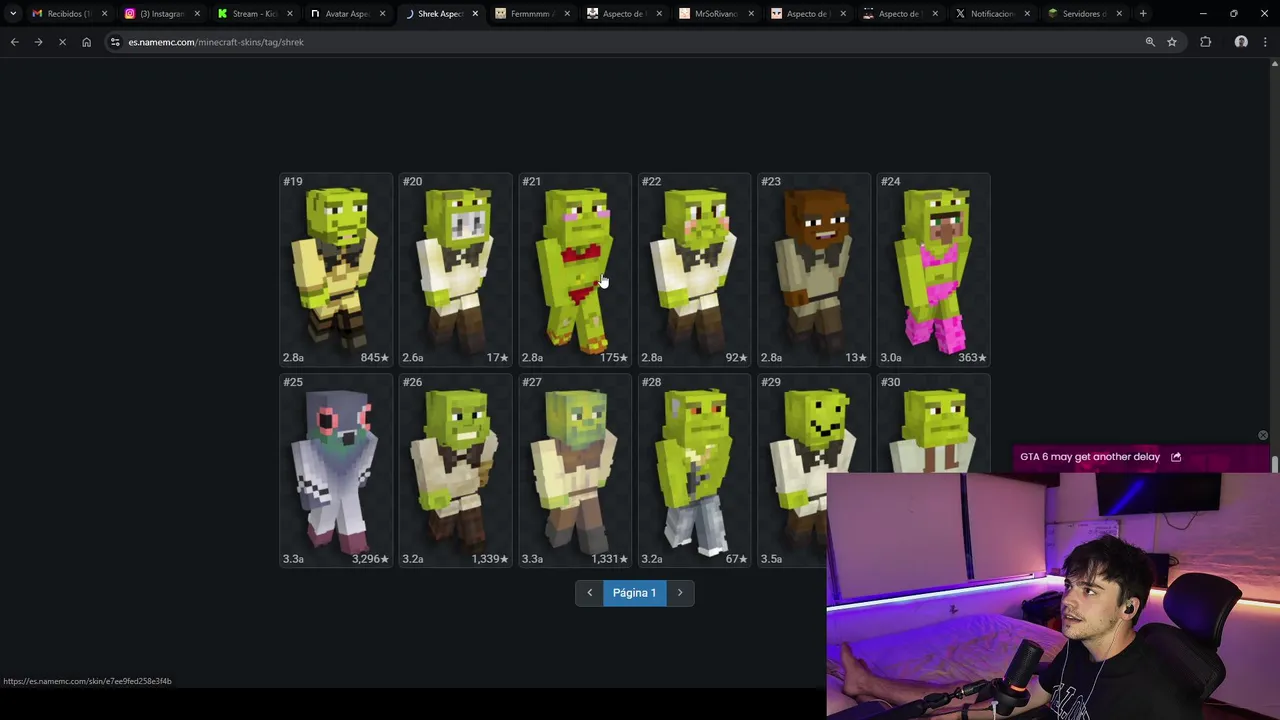Close the GTA 6 notification overlay
This screenshot has width=1280, height=720.
pos(1263,435)
